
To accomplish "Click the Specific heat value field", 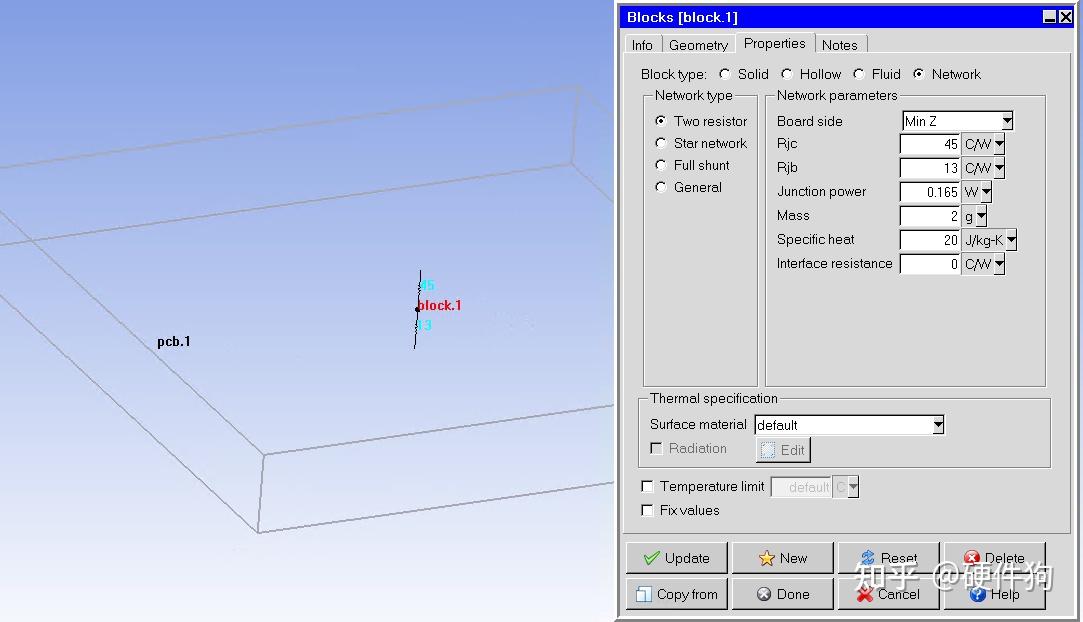I will coord(930,240).
